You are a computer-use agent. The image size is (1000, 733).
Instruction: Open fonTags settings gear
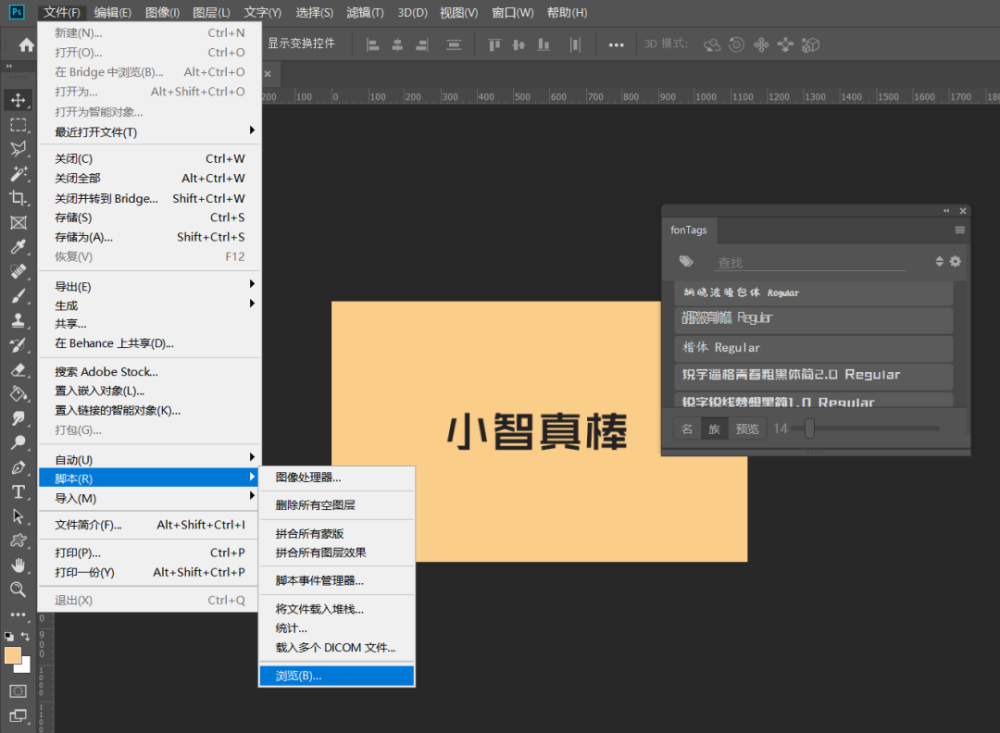[955, 261]
